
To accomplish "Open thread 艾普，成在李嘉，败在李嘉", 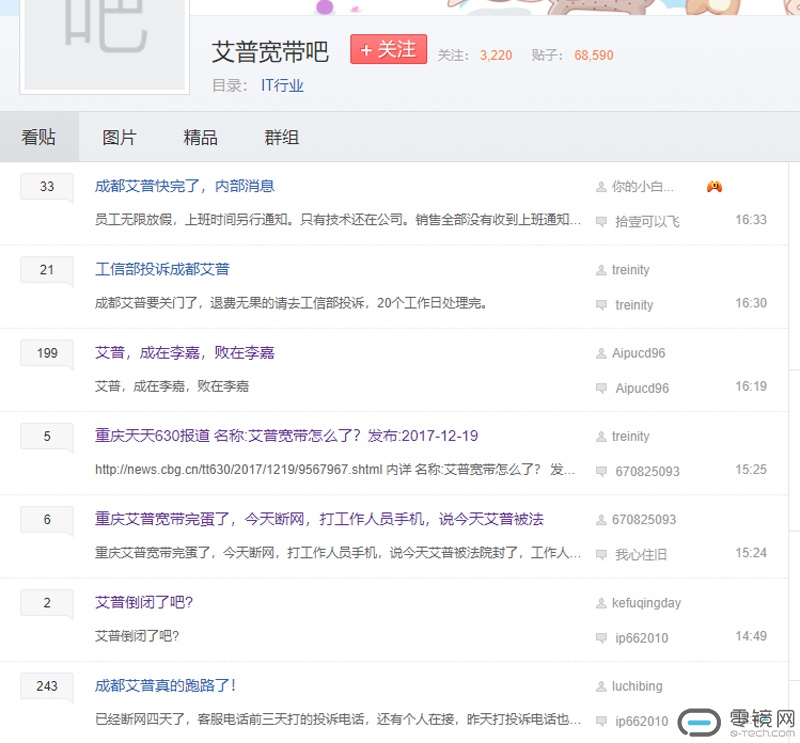I will point(185,353).
